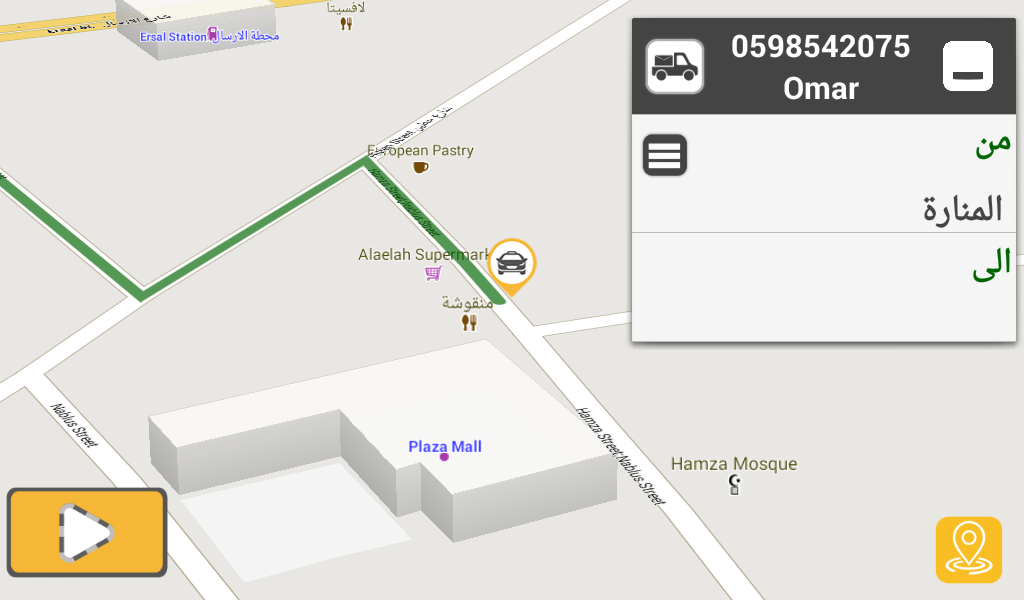Image resolution: width=1024 pixels, height=600 pixels.
Task: Tap the orange play start button
Action: pos(87,533)
